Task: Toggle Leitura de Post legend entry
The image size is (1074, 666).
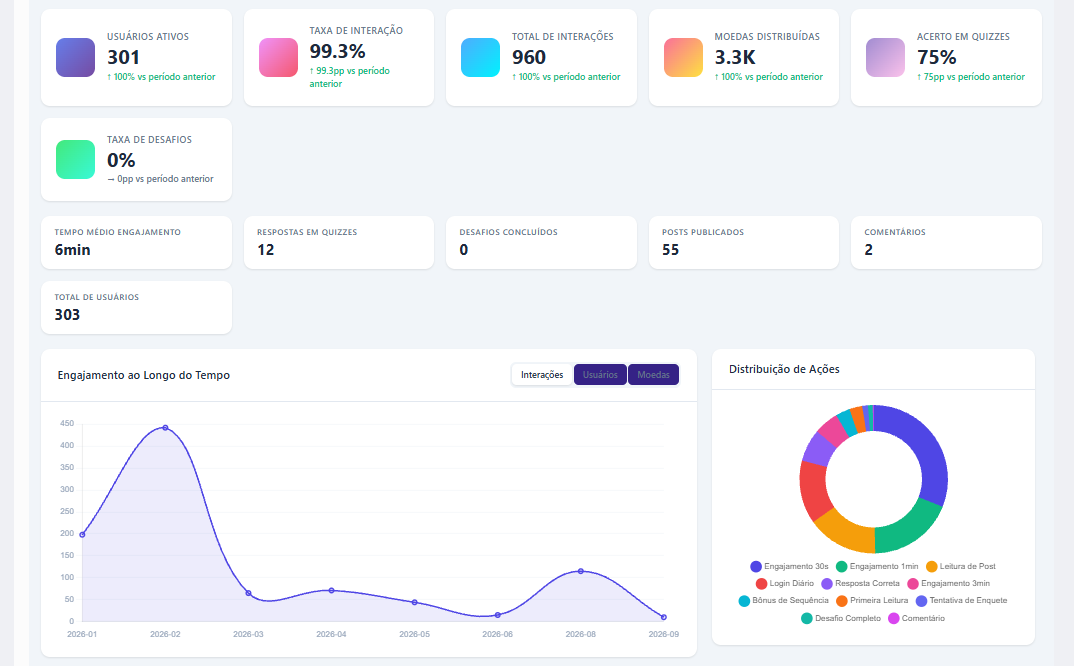Action: [961, 567]
